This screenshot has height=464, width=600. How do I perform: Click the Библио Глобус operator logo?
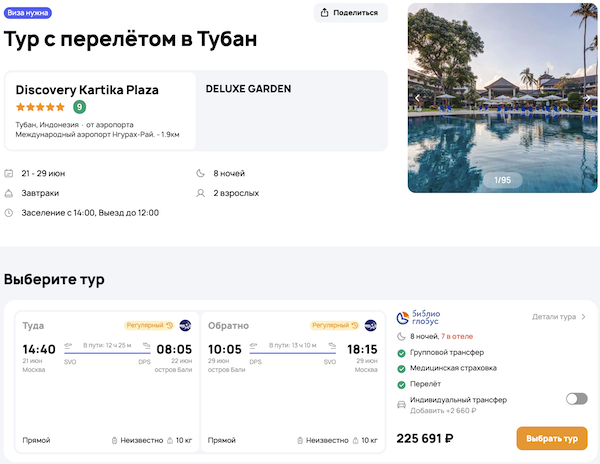(426, 317)
